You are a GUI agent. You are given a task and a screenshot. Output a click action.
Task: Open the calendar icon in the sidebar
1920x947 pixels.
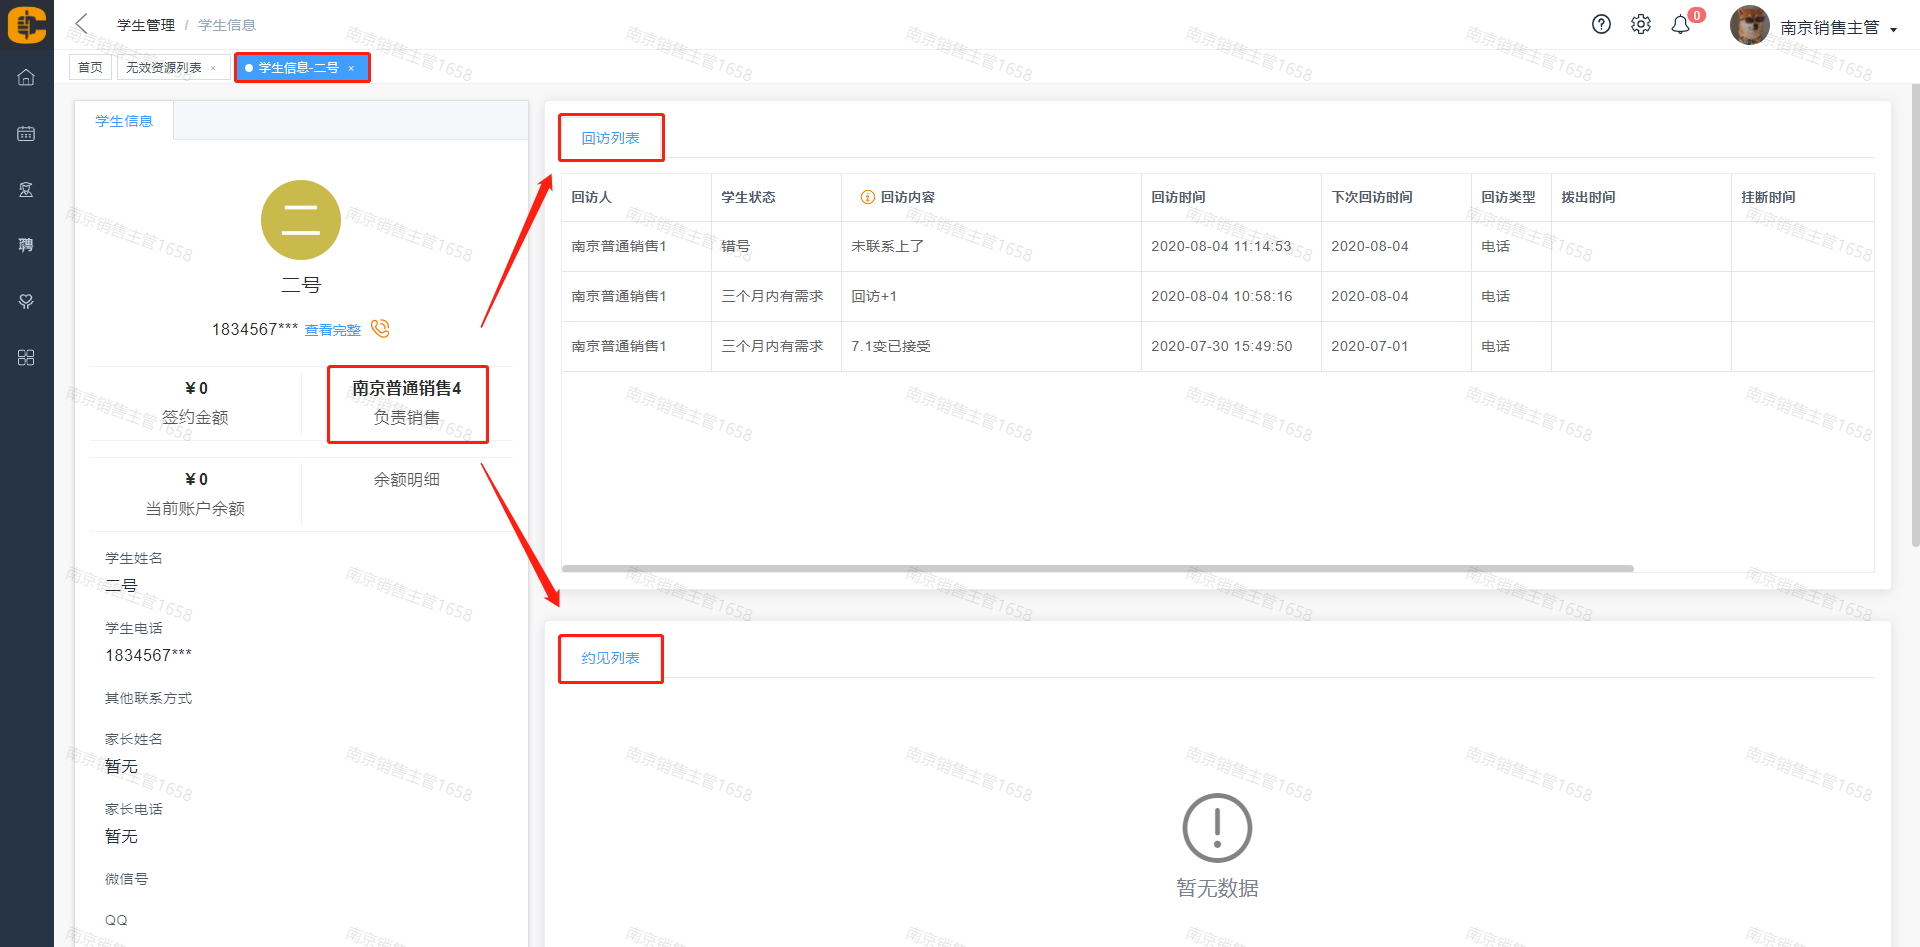coord(26,134)
